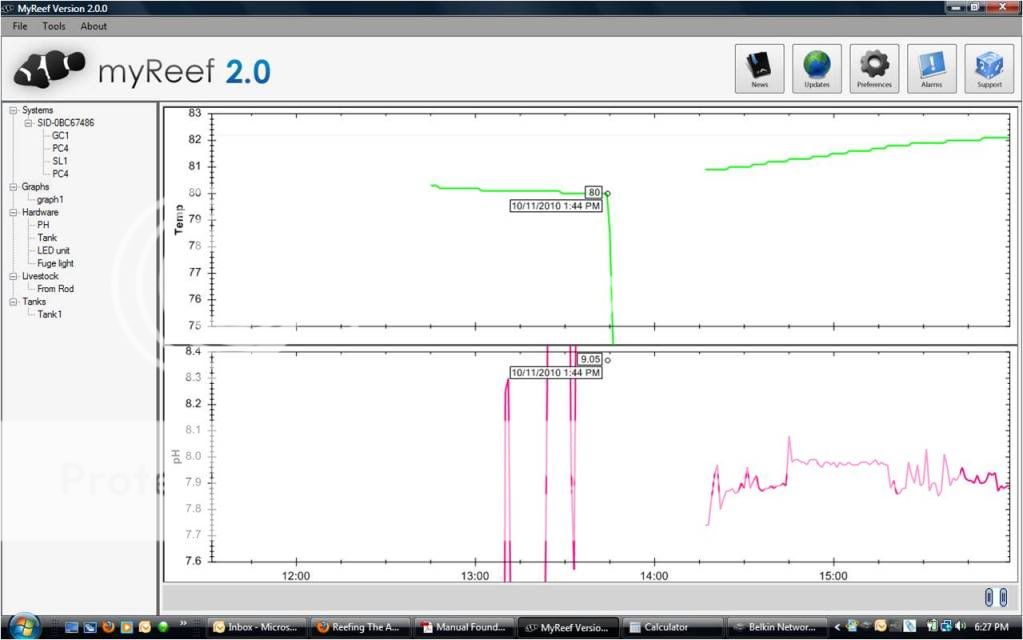Screen dimensions: 1023x640
Task: Collapse the Hardware tree node
Action: tap(13, 212)
